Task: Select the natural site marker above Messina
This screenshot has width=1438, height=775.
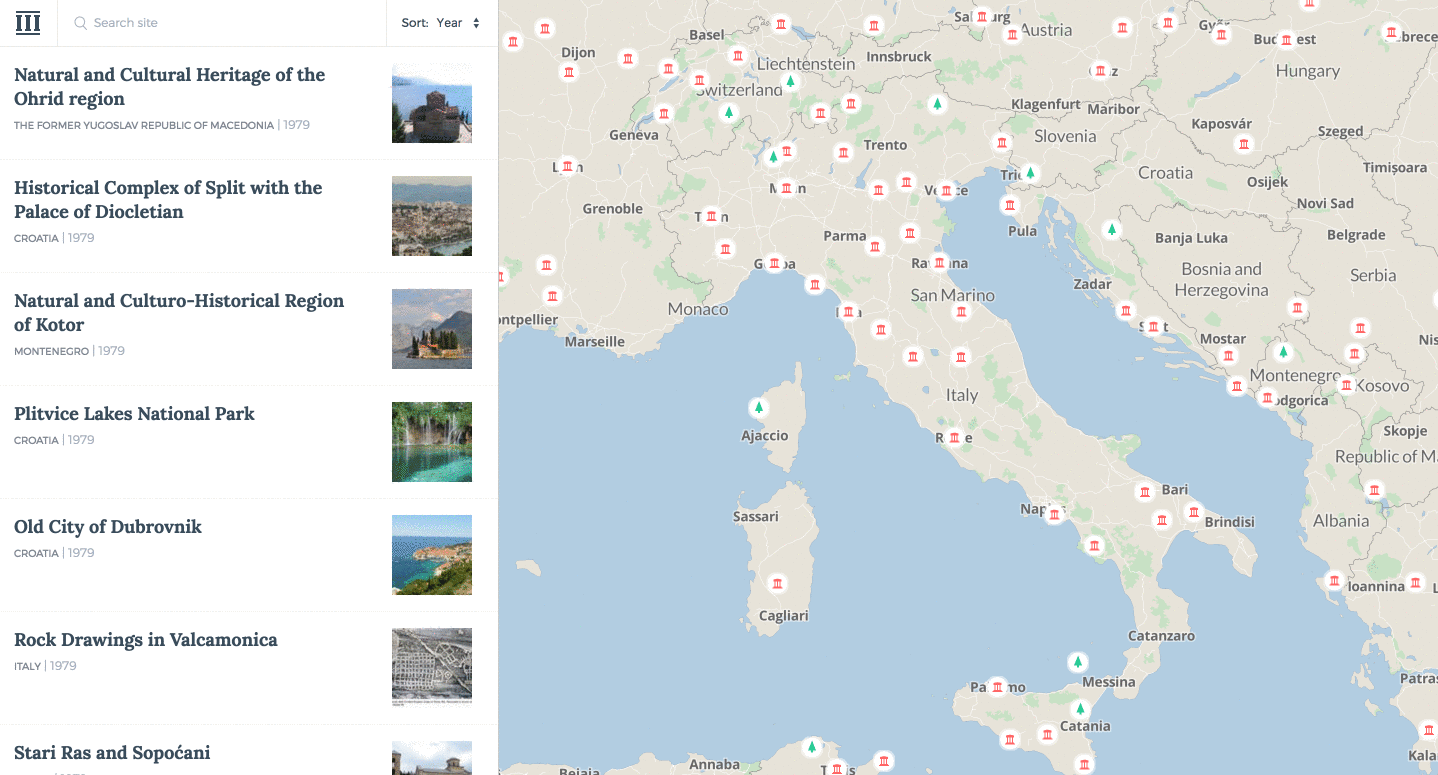Action: [1078, 662]
